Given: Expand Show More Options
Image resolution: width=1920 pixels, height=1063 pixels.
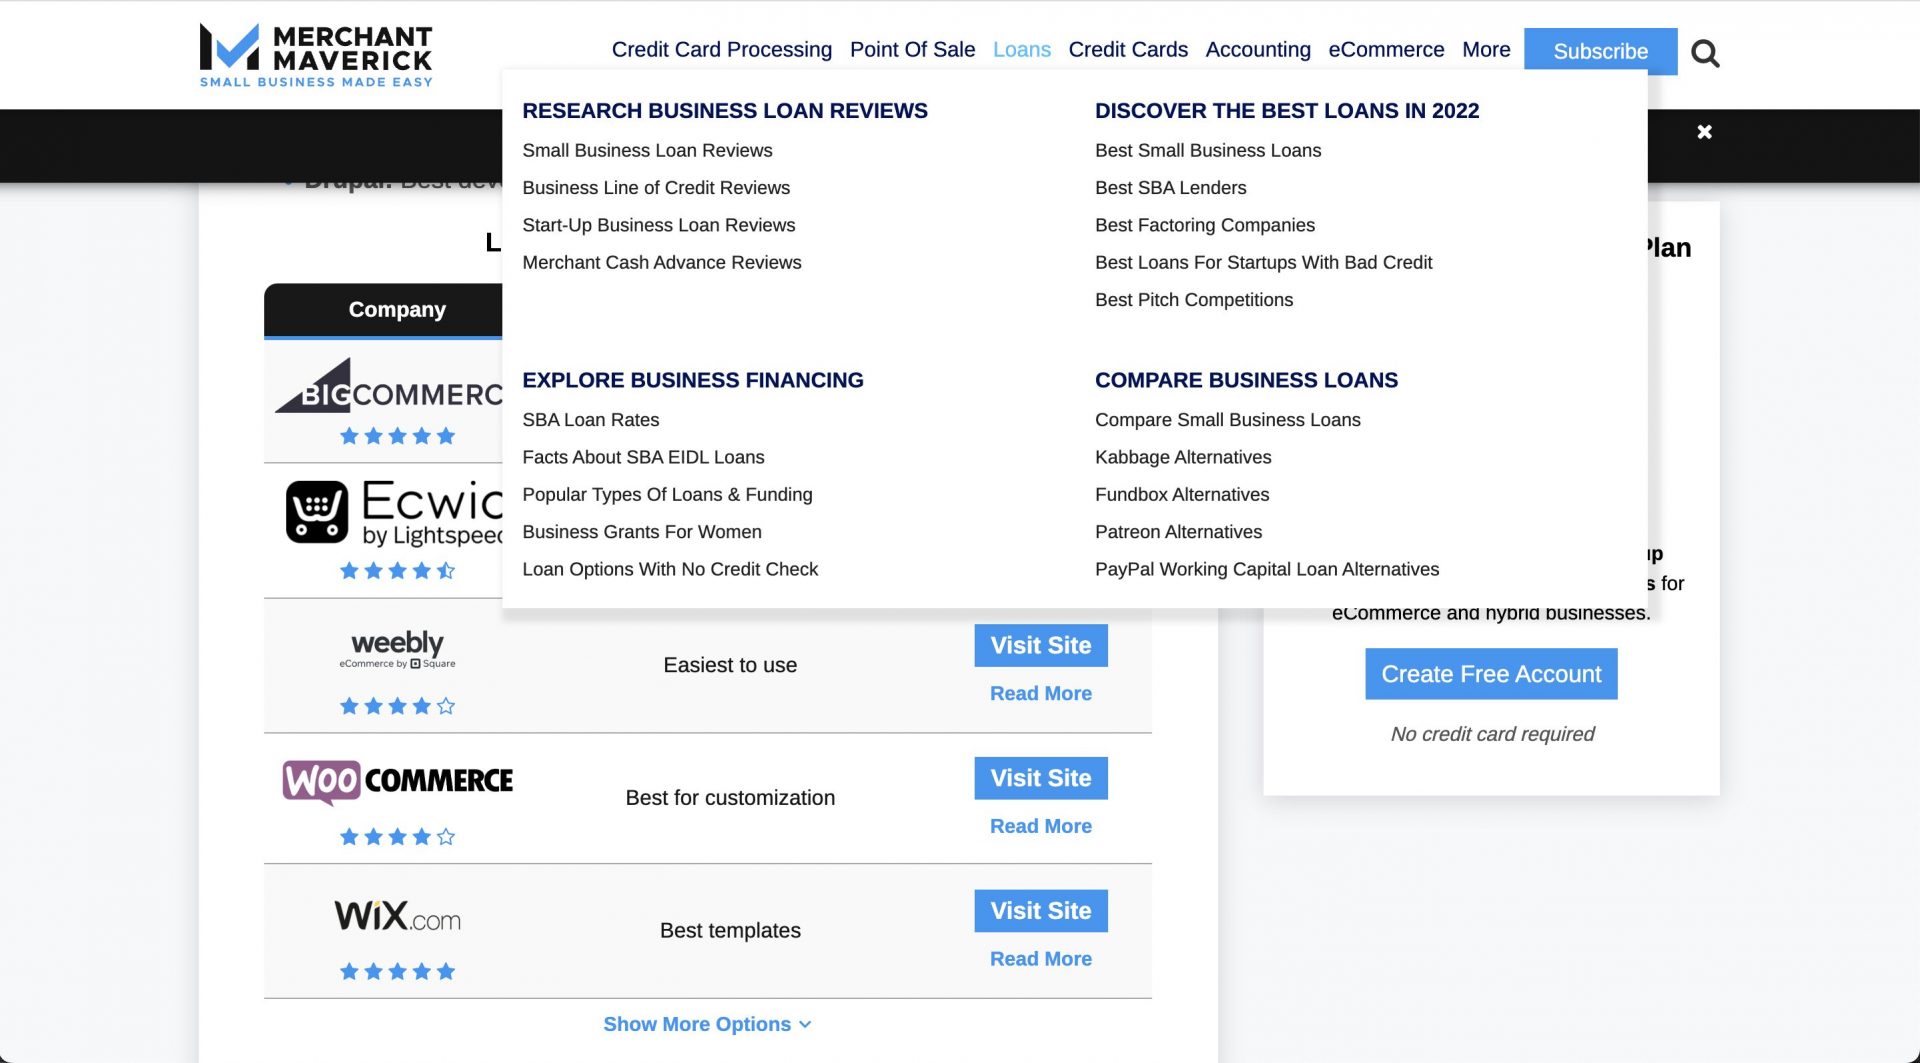Looking at the screenshot, I should (707, 1024).
